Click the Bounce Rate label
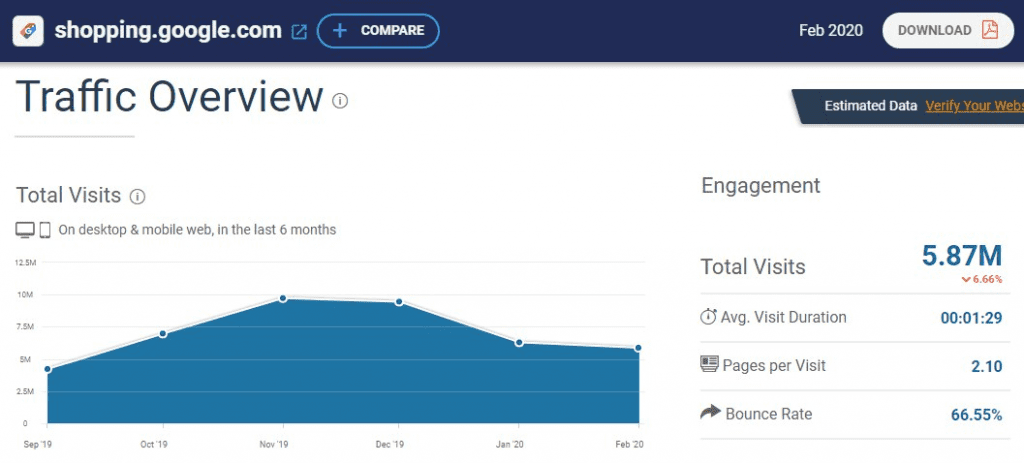Image resolution: width=1024 pixels, height=463 pixels. pyautogui.click(x=769, y=414)
